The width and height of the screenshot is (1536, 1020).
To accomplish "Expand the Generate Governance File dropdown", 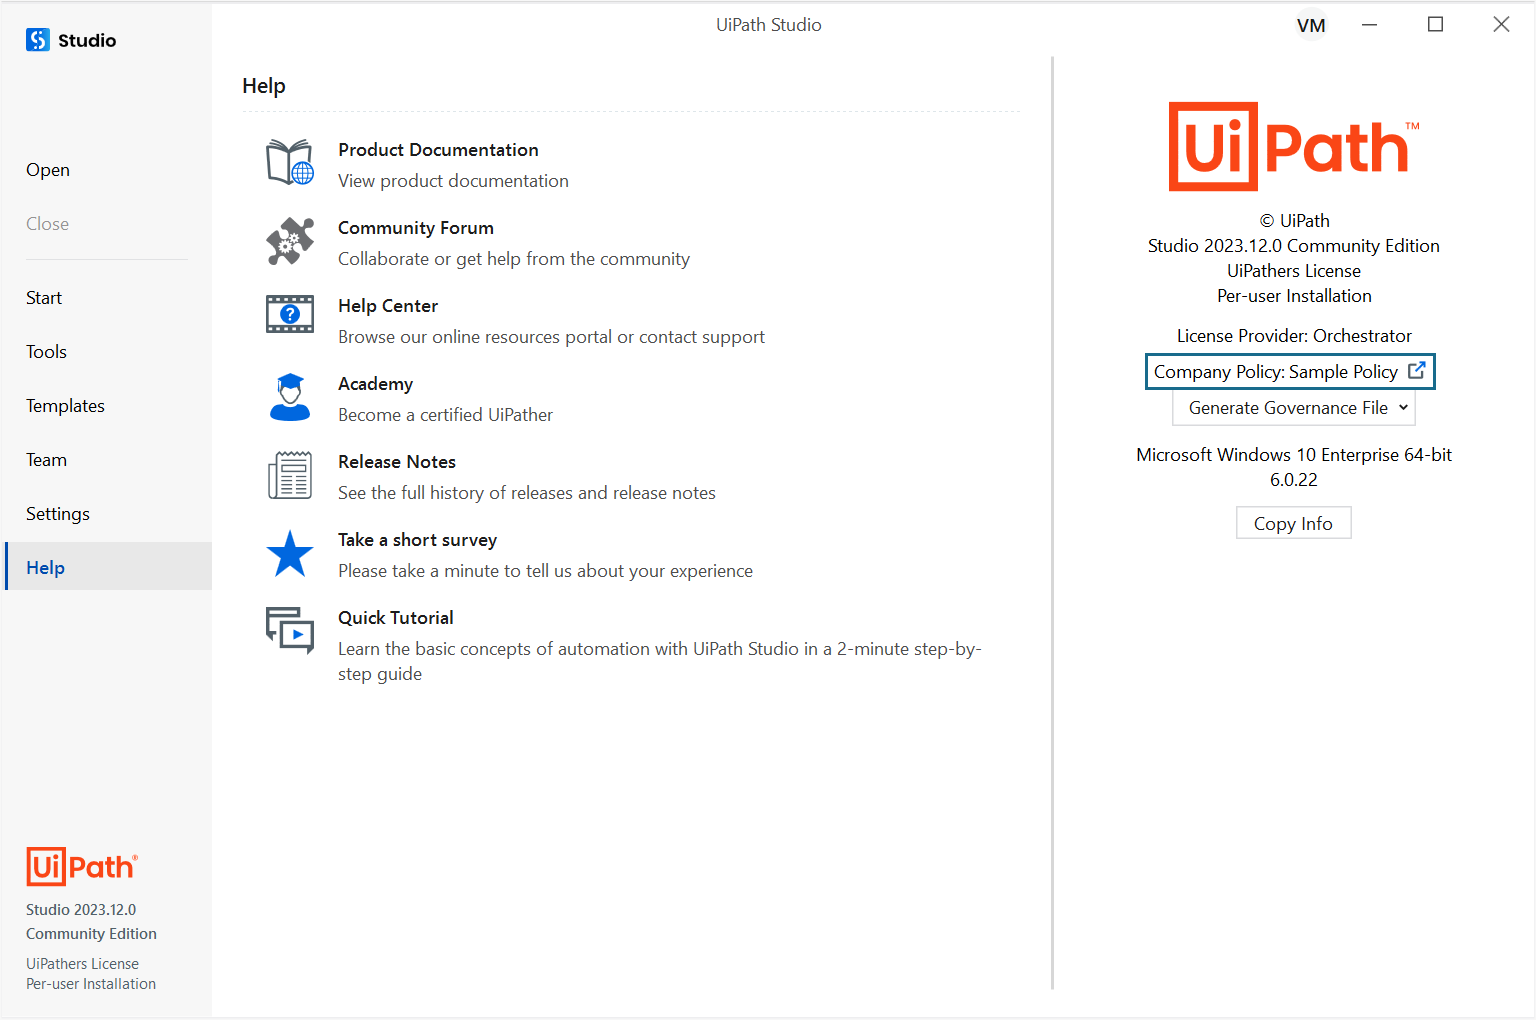I will point(1293,407).
